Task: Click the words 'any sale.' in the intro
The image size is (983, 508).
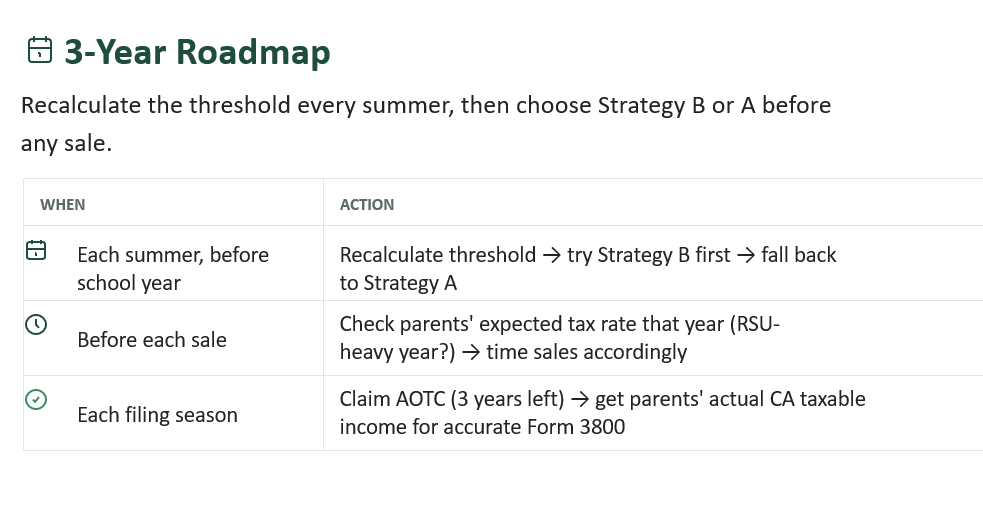Action: pyautogui.click(x=66, y=144)
